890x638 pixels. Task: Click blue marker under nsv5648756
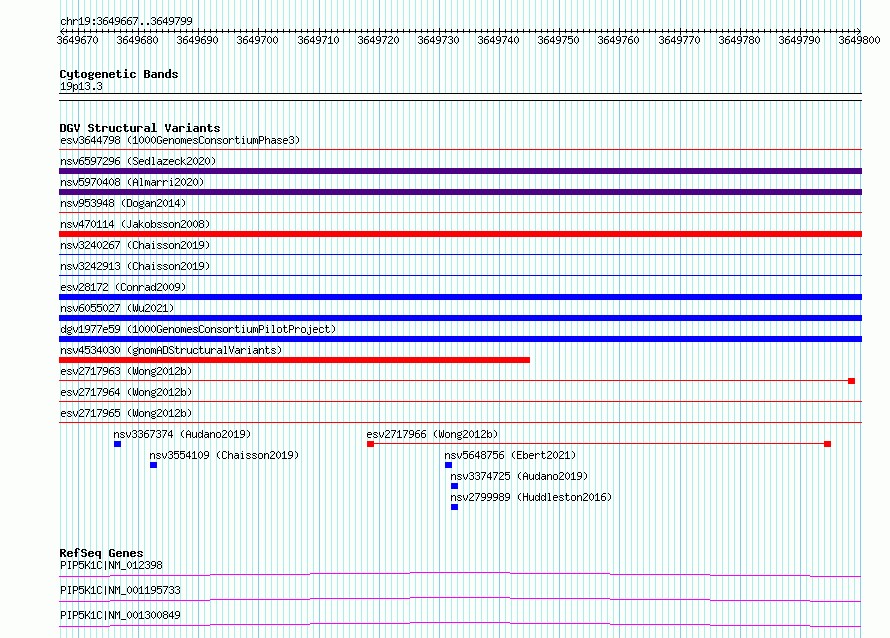coord(448,465)
